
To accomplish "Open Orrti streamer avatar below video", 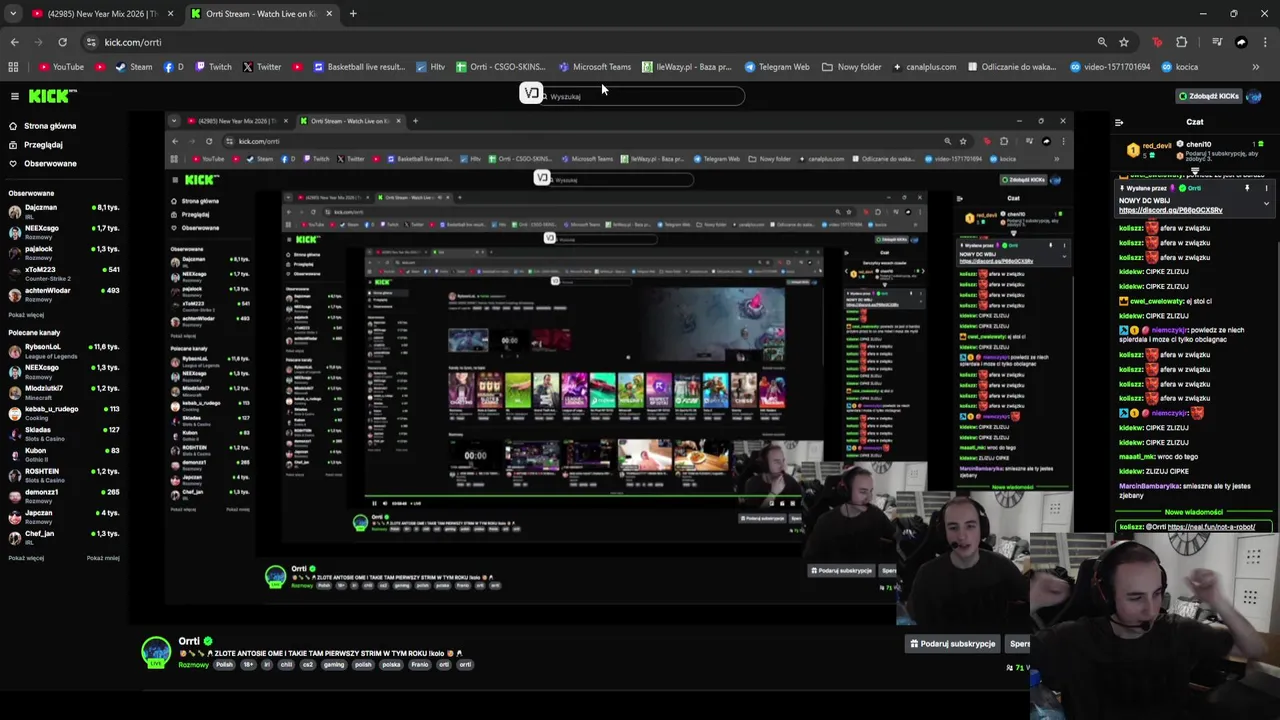I will 156,652.
